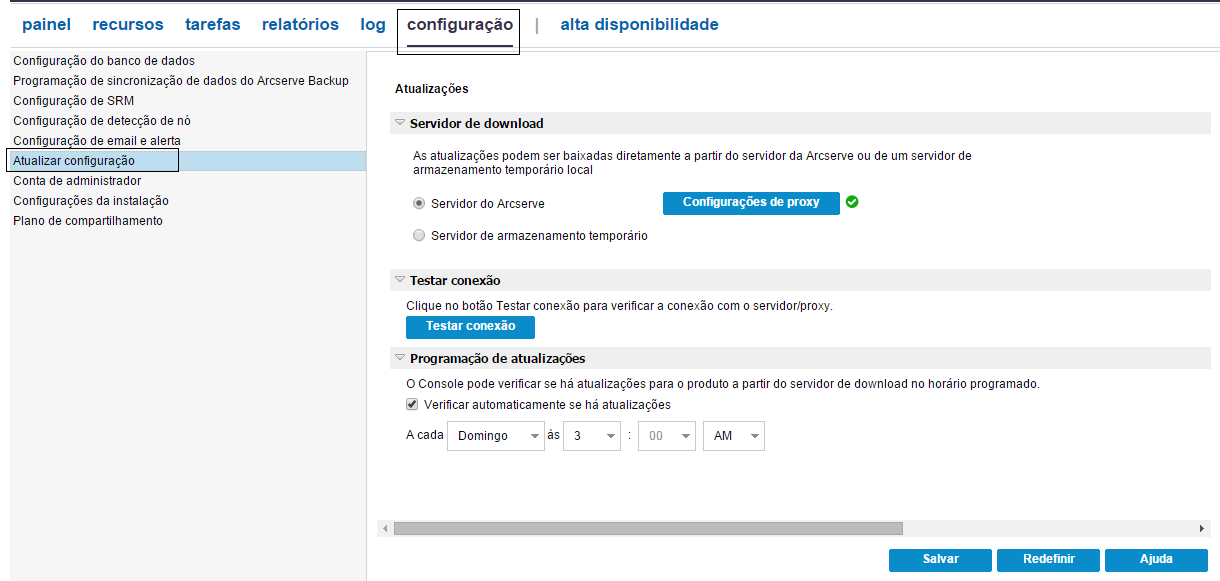
Task: Go to the relatórios tab
Action: point(300,24)
